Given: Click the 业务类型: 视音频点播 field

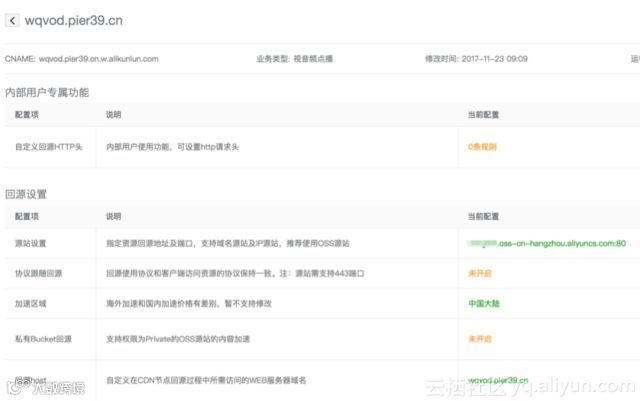Looking at the screenshot, I should coord(294,59).
